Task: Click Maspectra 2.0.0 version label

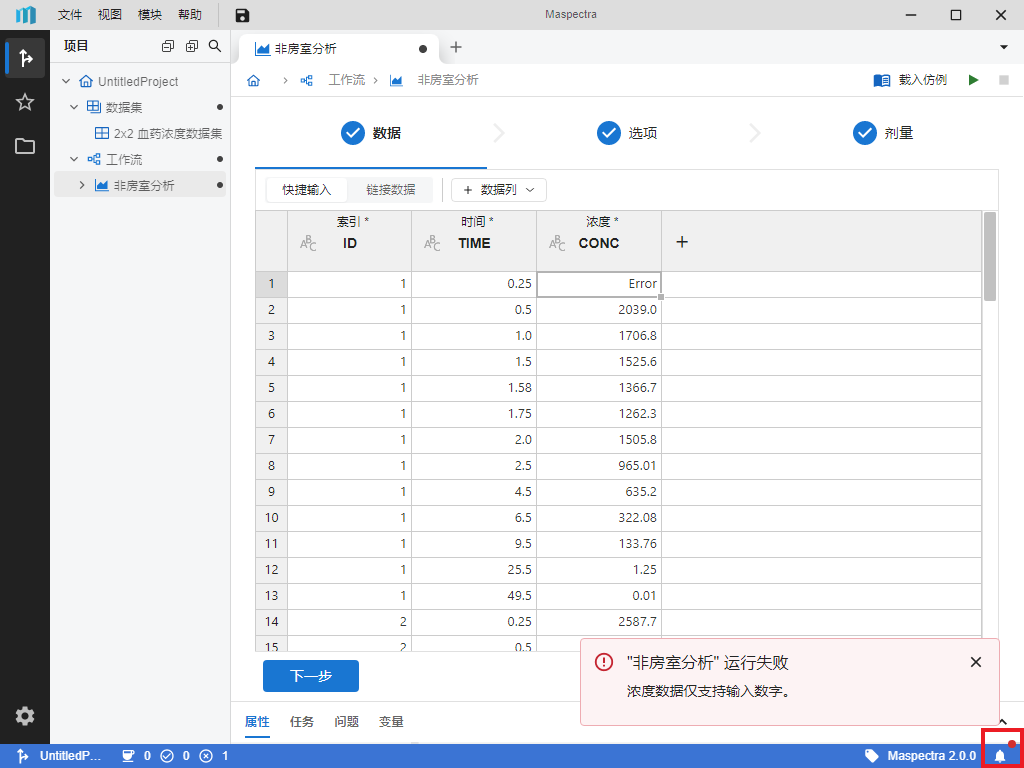Action: (932, 756)
